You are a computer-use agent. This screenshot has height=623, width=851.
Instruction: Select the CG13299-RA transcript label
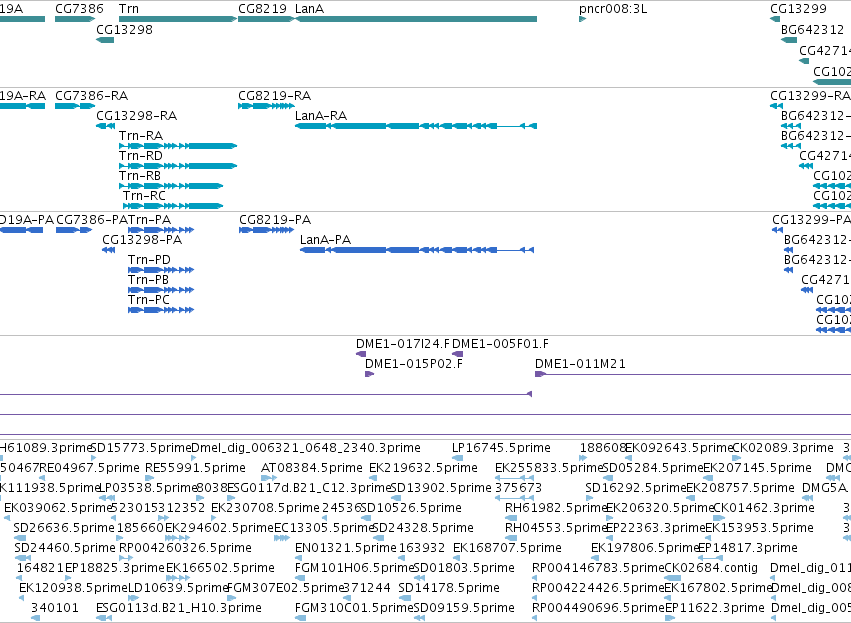[810, 96]
